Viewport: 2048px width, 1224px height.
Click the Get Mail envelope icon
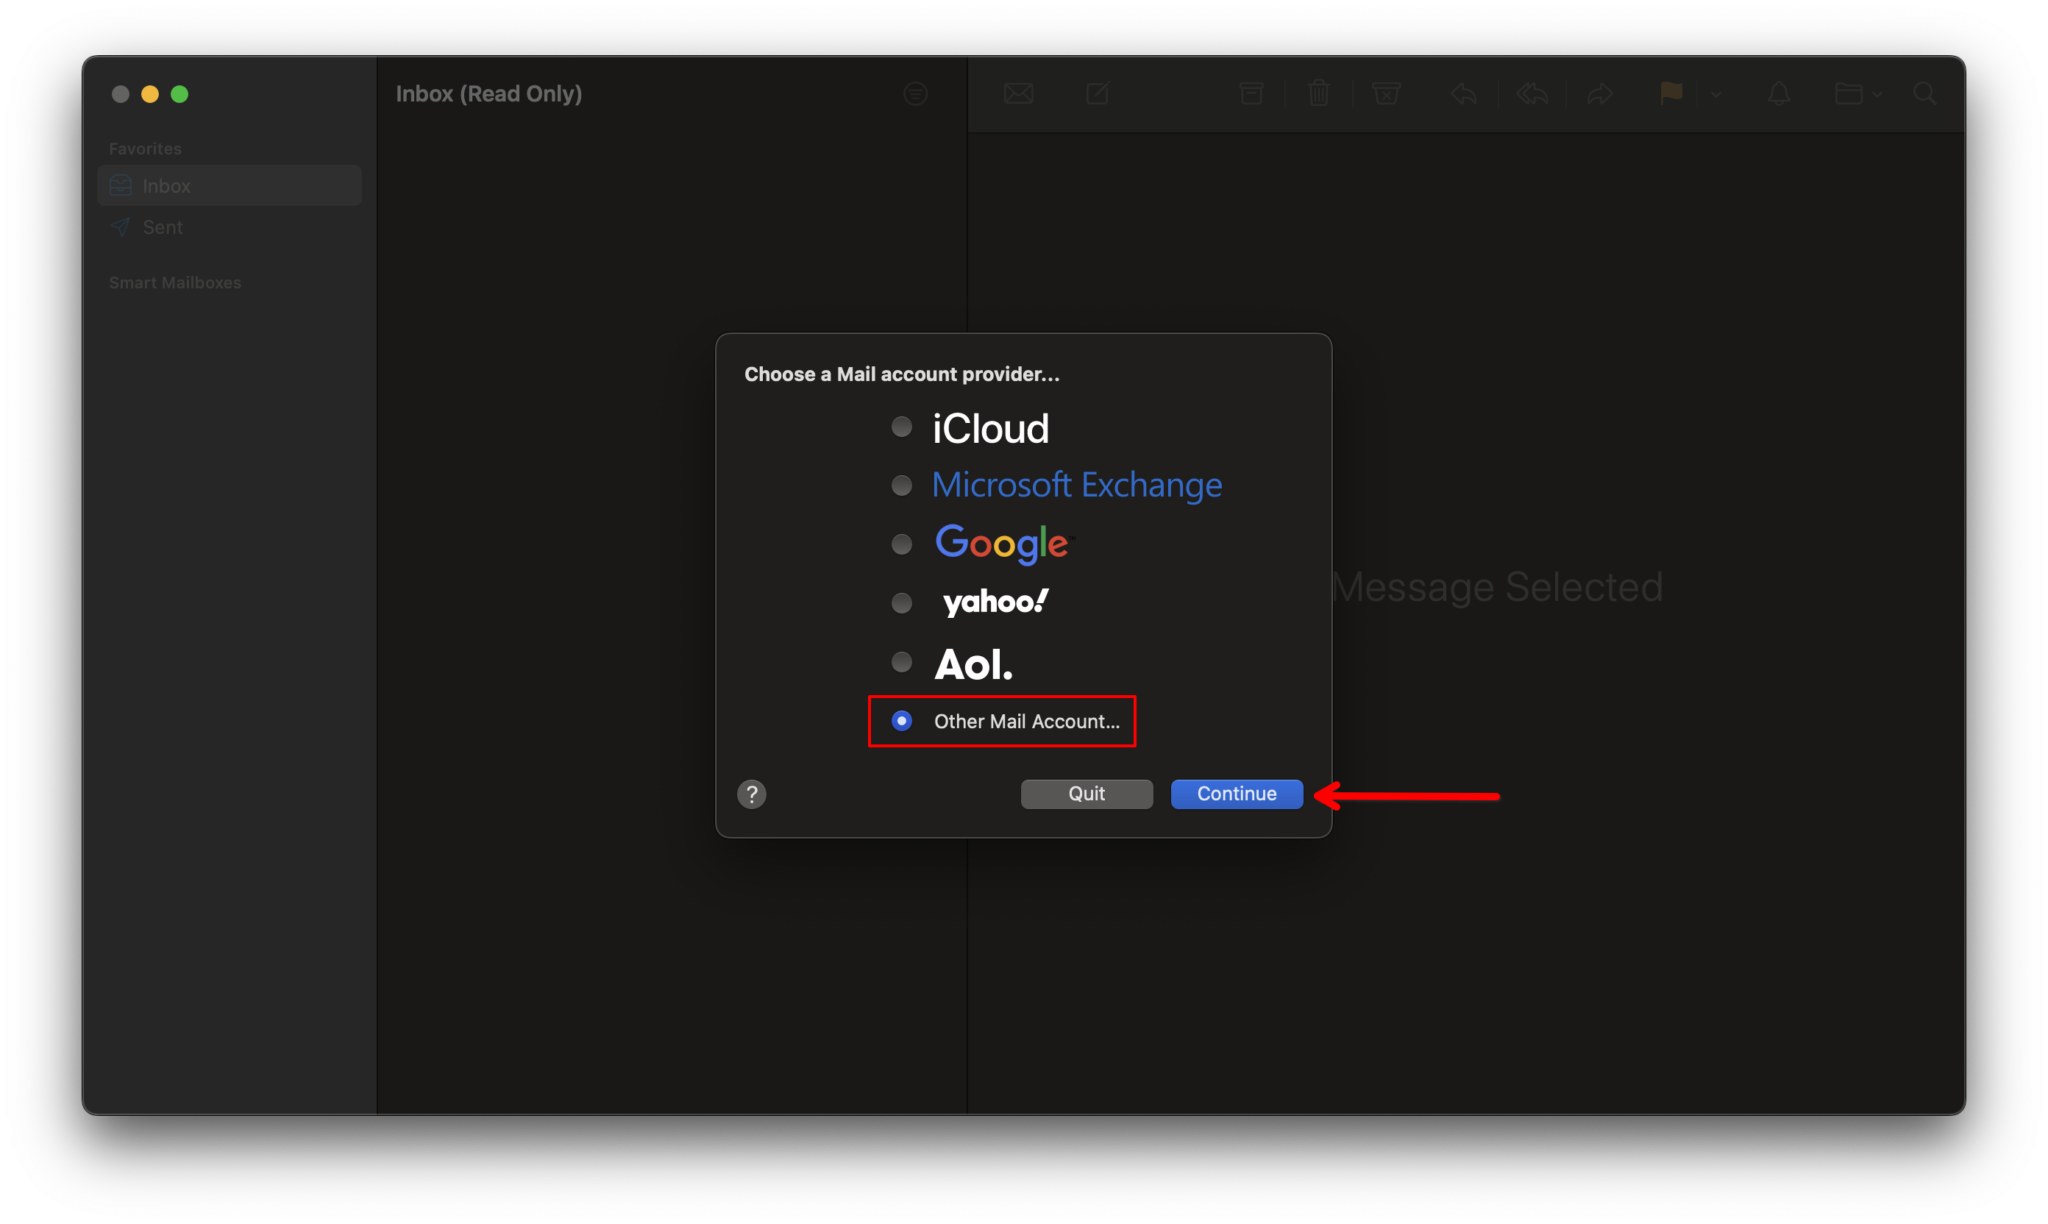[1018, 94]
